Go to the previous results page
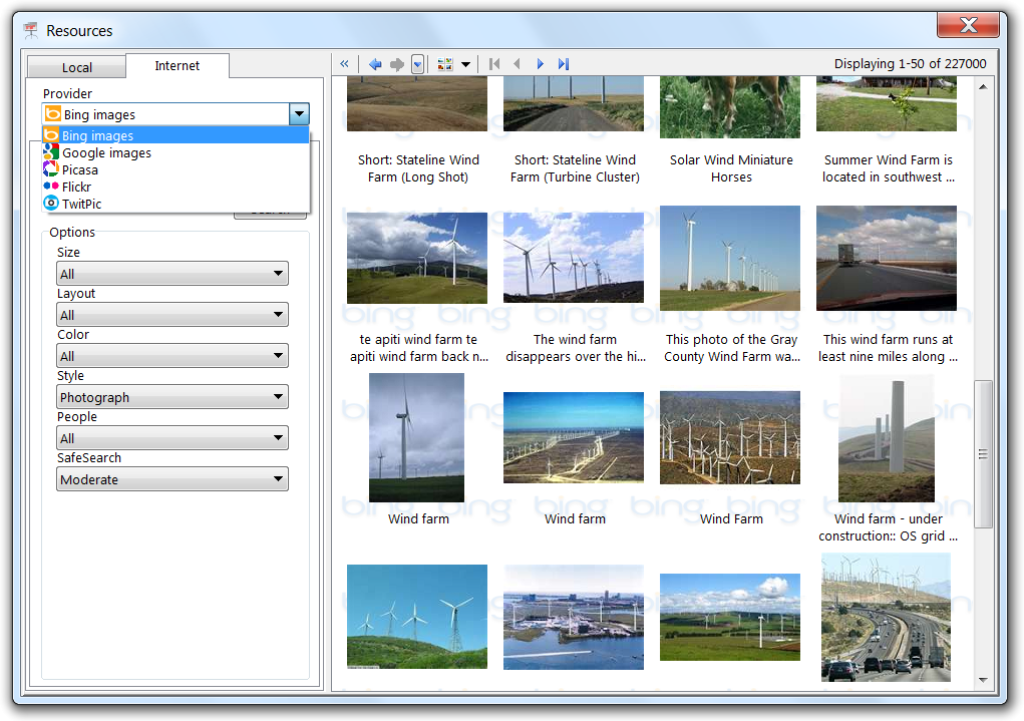Image resolution: width=1024 pixels, height=721 pixels. point(517,64)
